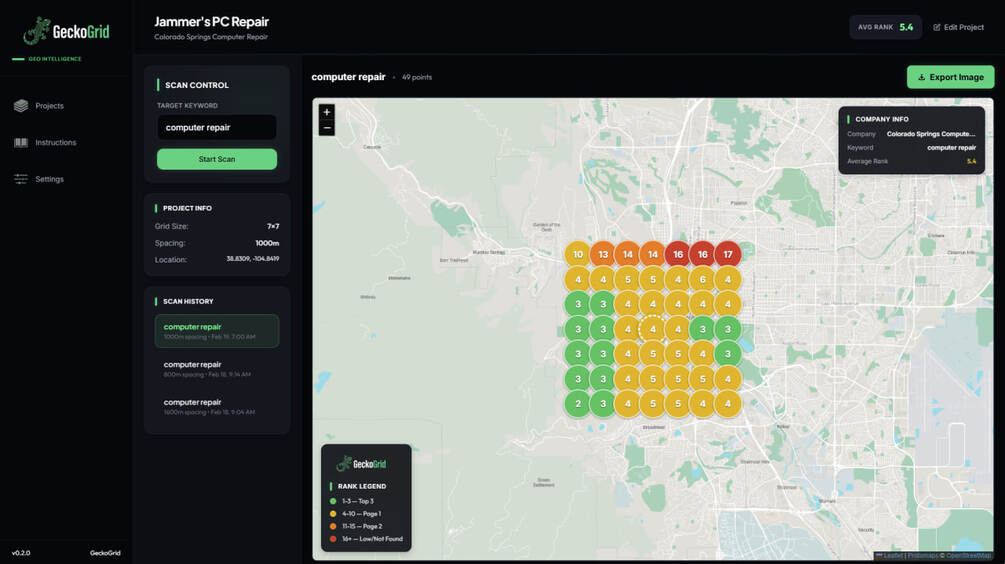The image size is (1005, 564).
Task: Click the green Top 3 legend dot
Action: pos(333,501)
